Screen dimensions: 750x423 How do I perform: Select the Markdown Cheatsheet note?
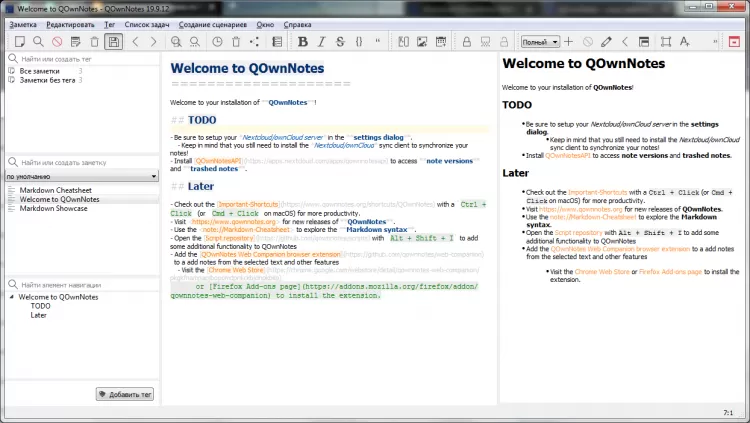55,189
